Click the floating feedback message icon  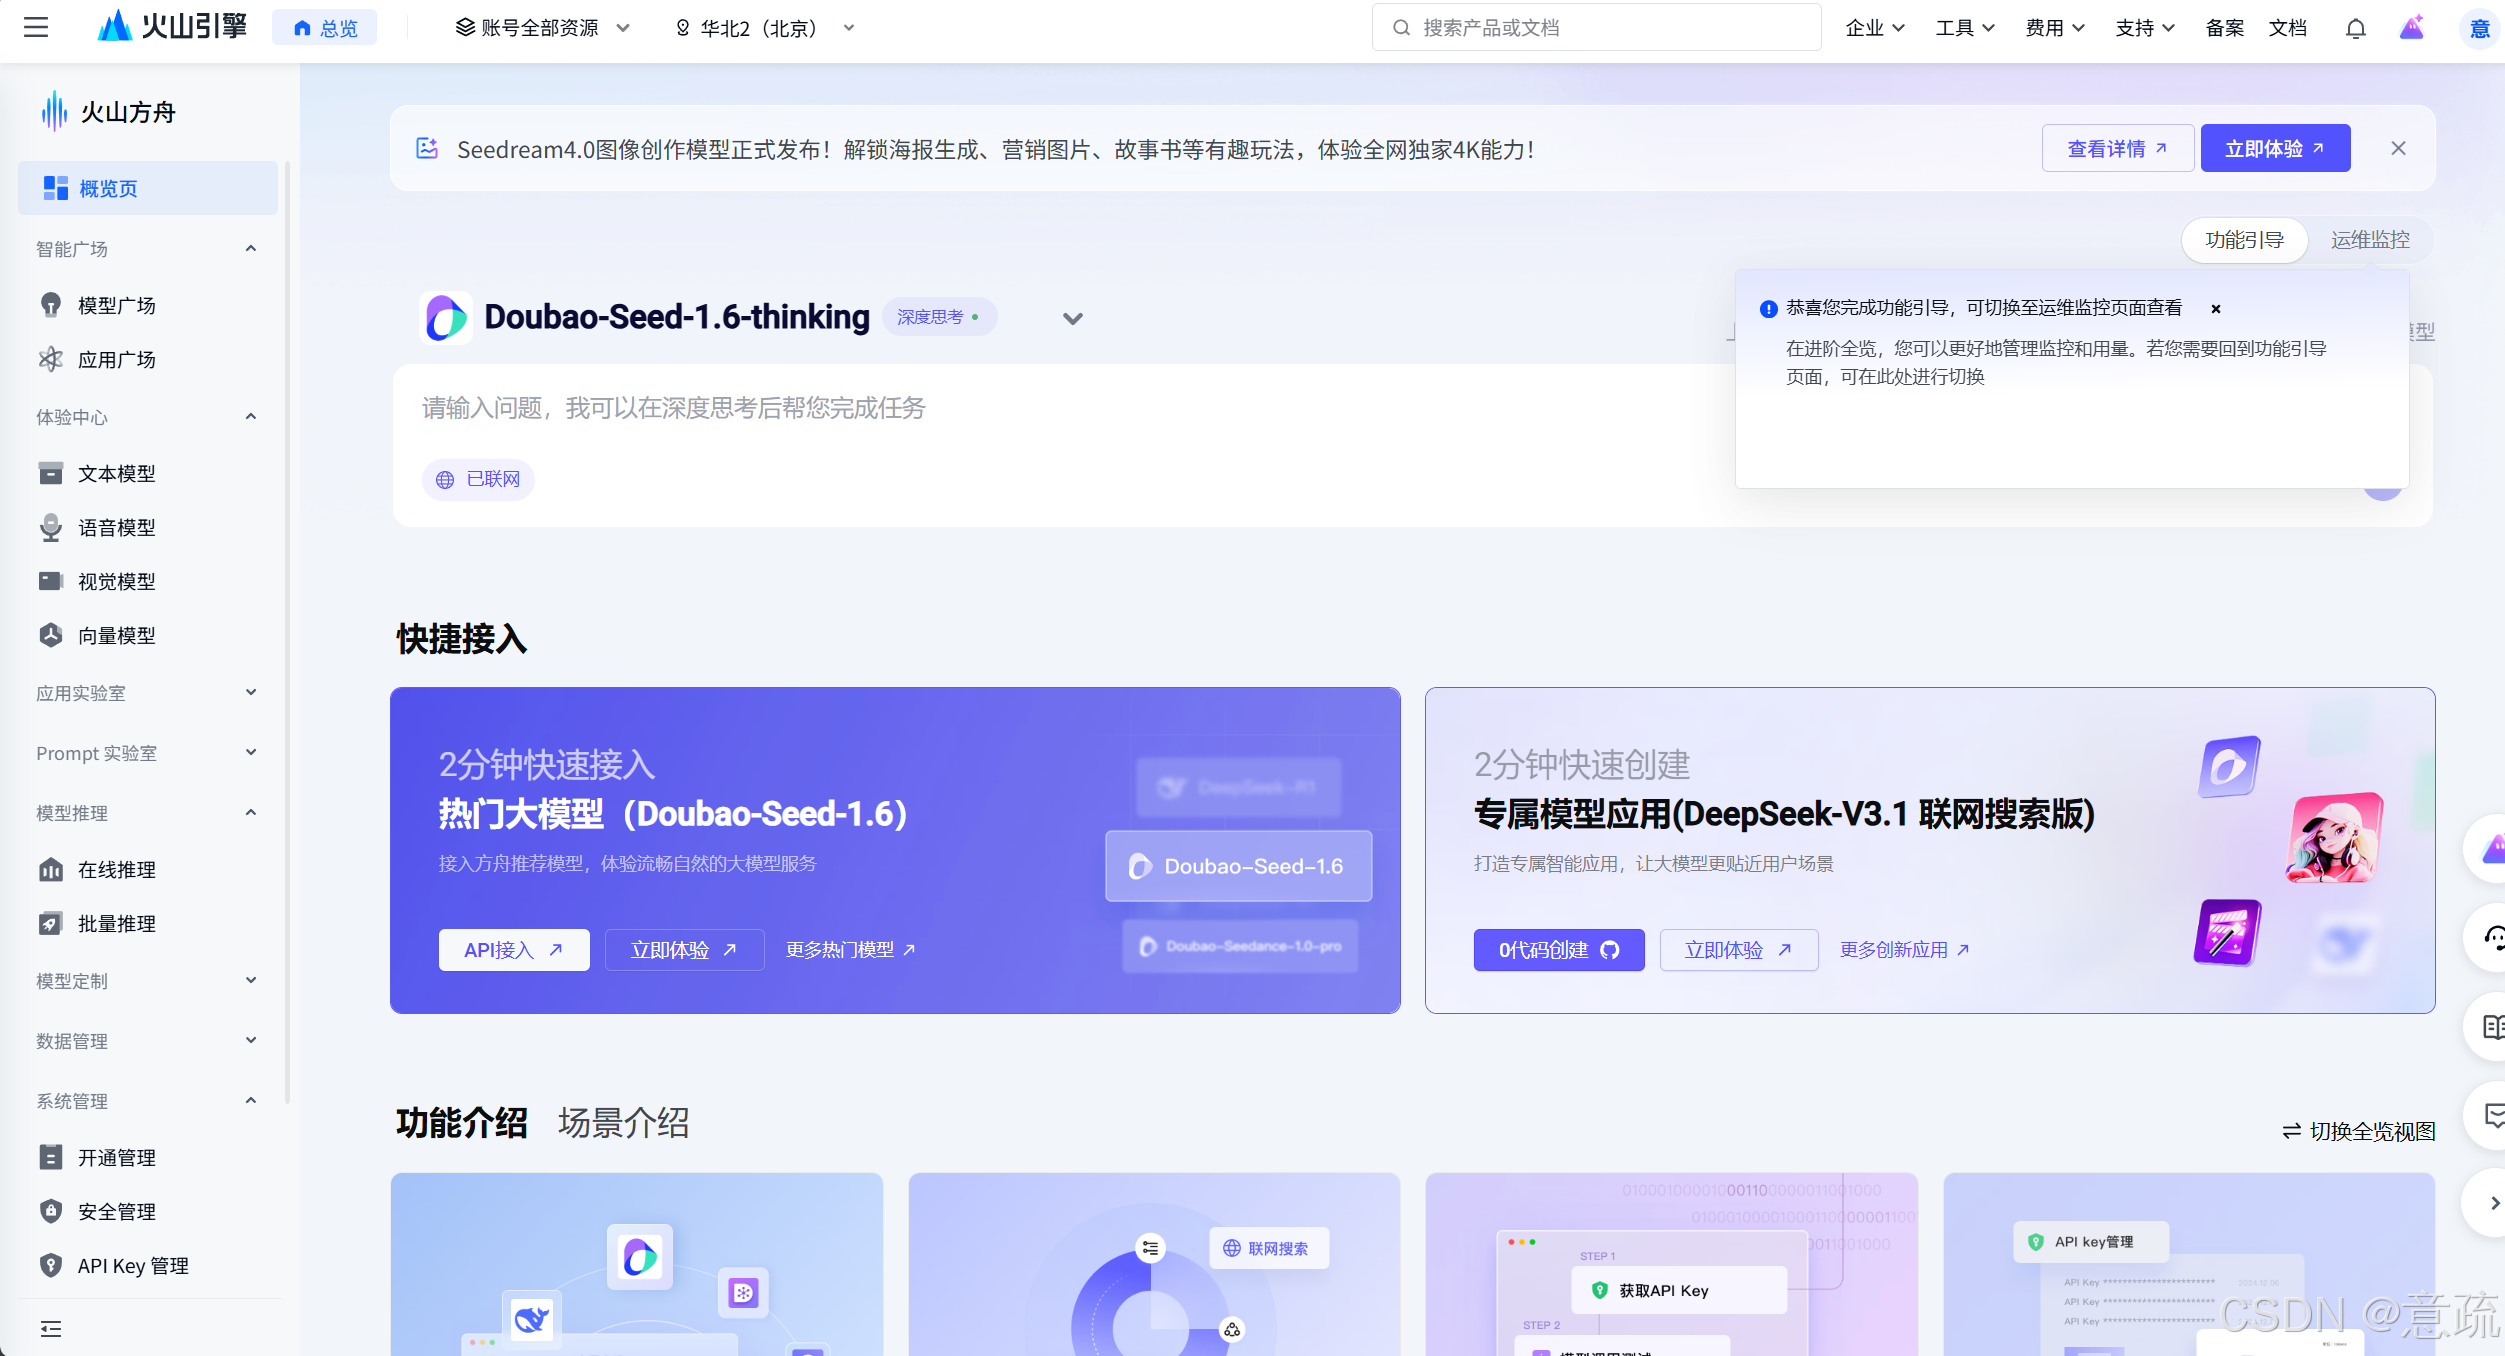2492,1116
